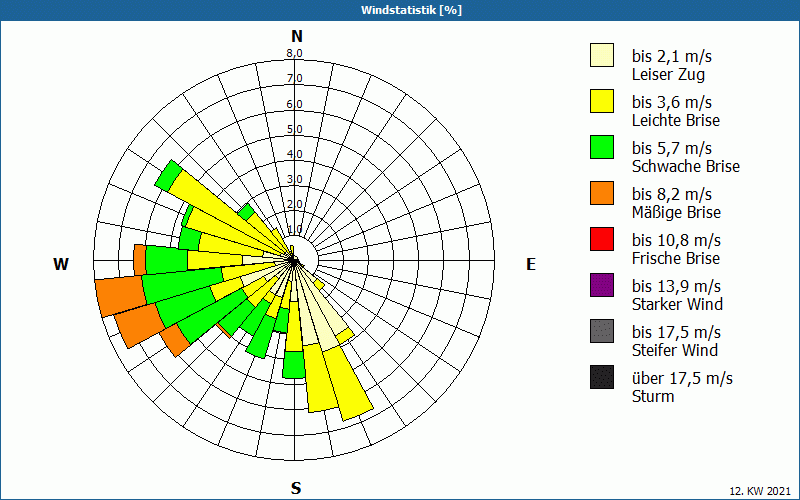Screen dimensions: 800x500
Task: Click the '5,0' radial axis label
Action: [295, 129]
